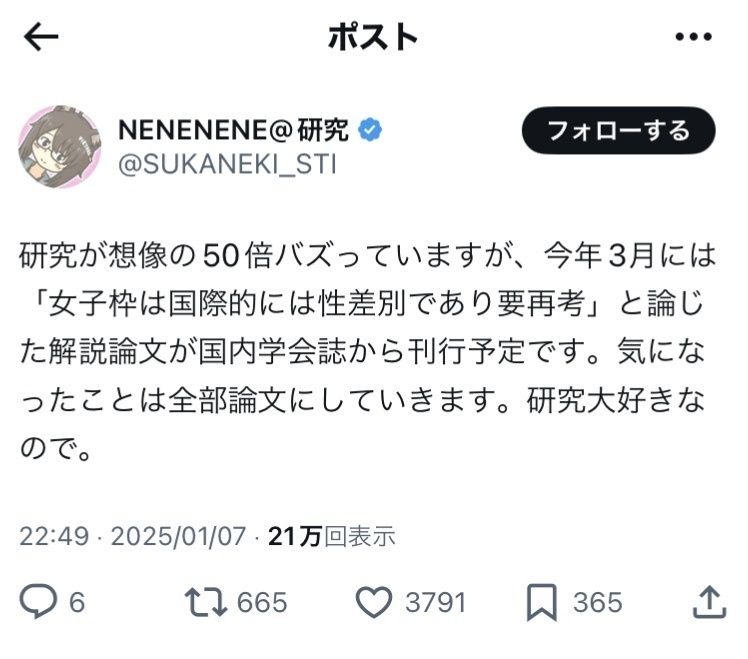Viewport: 748px width, 659px height.
Task: Click the like count 3791
Action: [435, 602]
